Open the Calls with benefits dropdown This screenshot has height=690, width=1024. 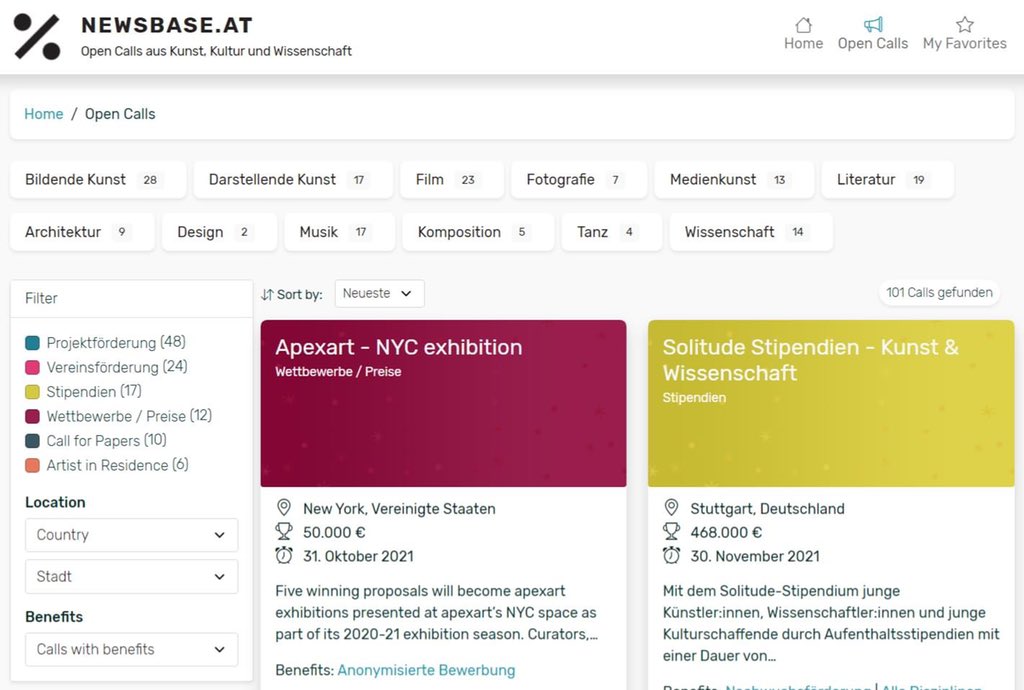point(131,650)
